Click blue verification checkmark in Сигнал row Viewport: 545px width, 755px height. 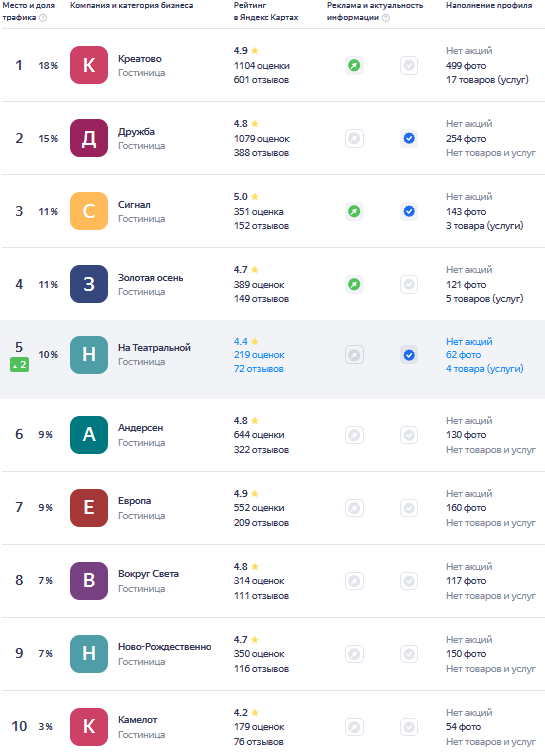coord(409,211)
